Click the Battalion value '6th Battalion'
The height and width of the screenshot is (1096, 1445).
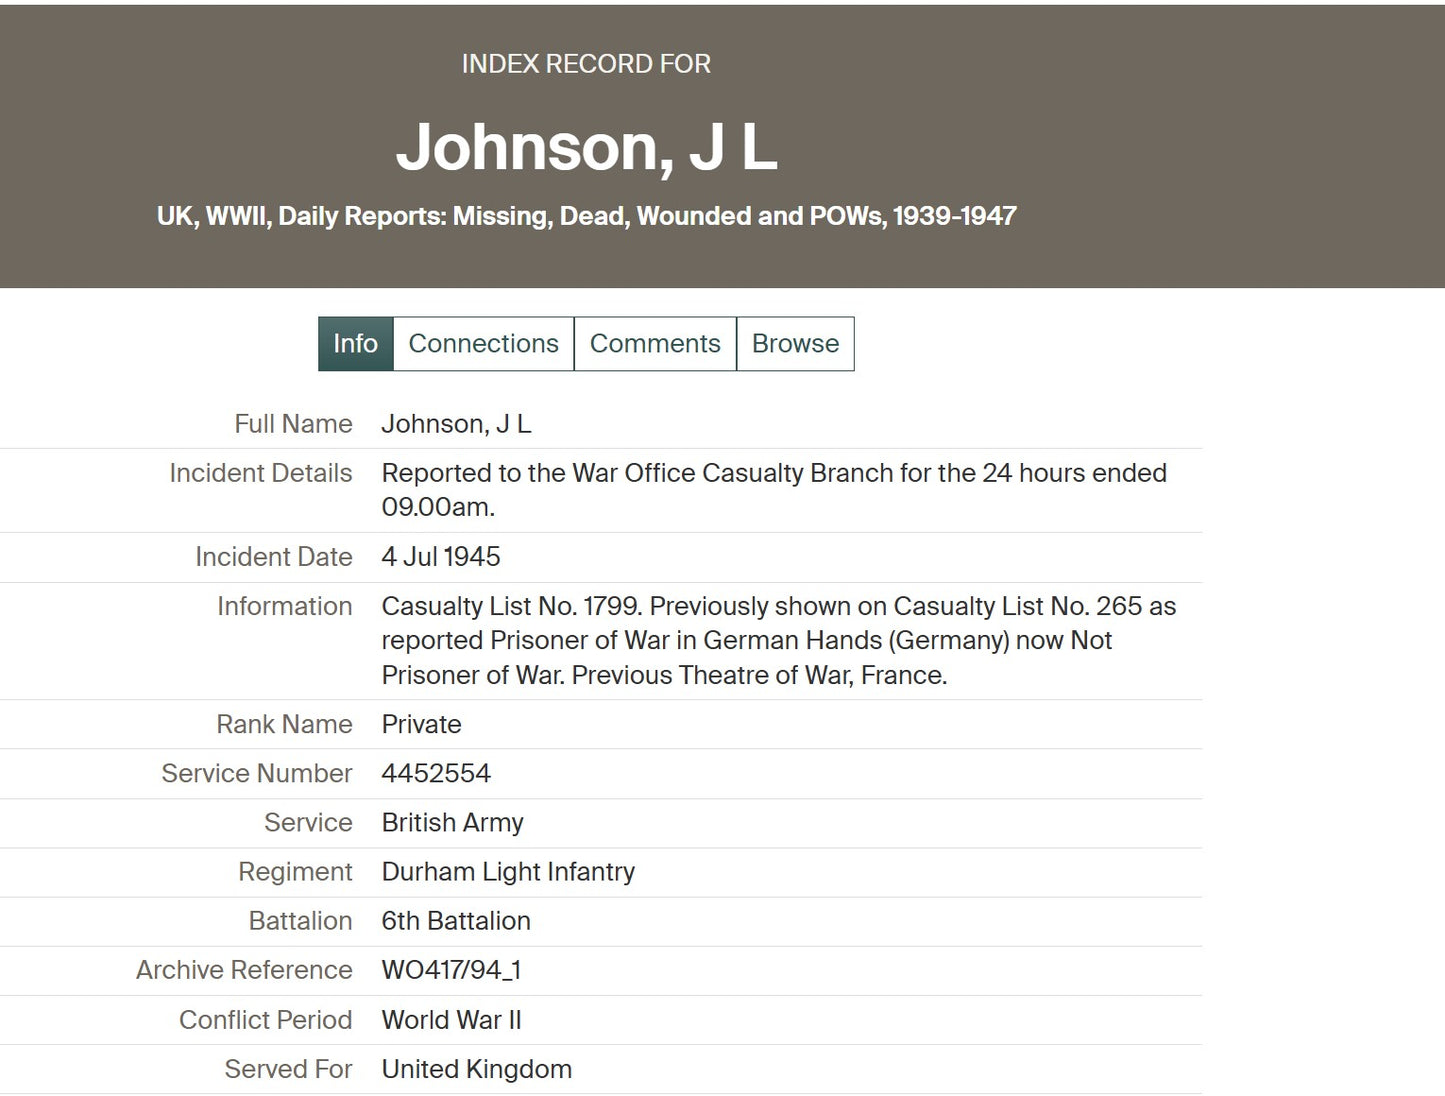456,921
